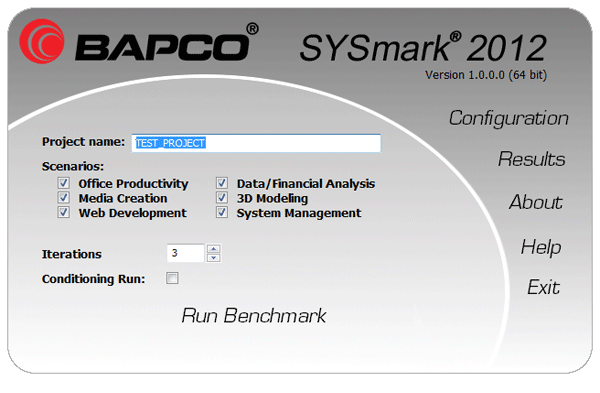Show the About information
Viewport: 600px width, 393px height.
(536, 202)
